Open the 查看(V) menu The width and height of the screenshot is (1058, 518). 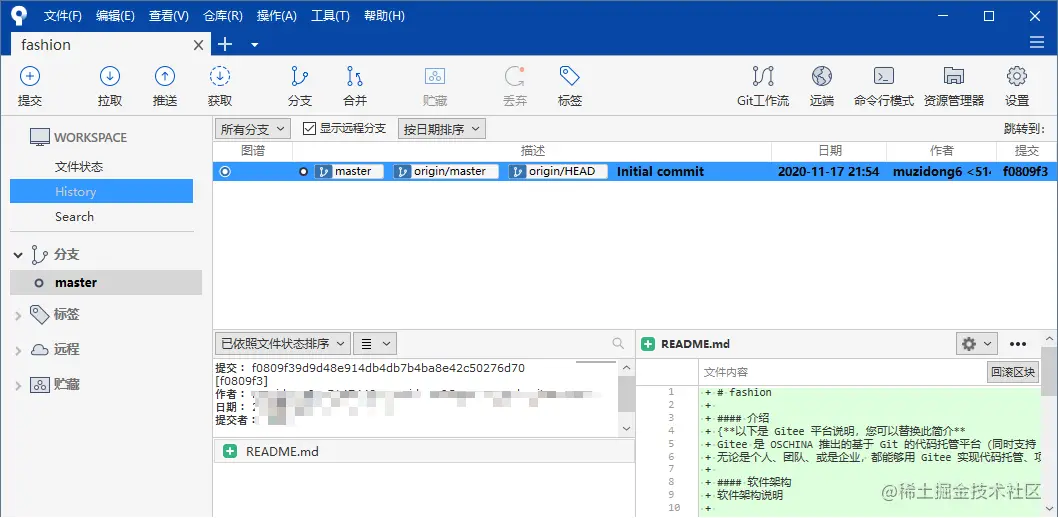[x=169, y=16]
